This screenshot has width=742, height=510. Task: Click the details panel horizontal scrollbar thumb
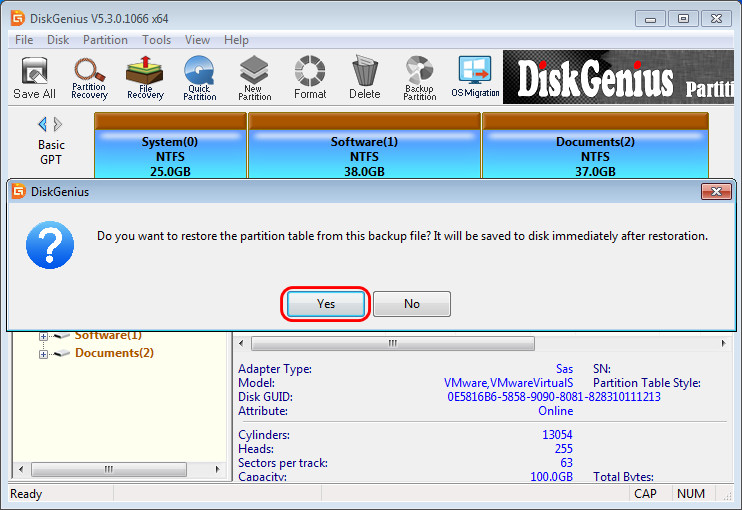click(x=393, y=343)
